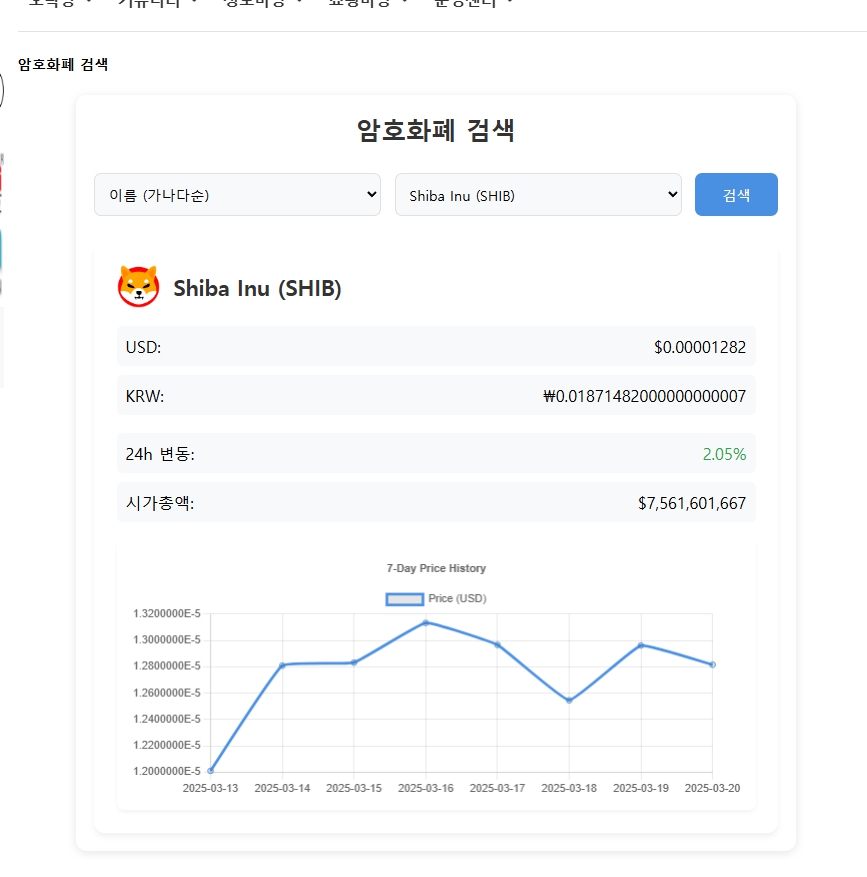Viewport: 867px width, 877px height.
Task: Expand the rightmost top navigation menu
Action: [x=474, y=3]
